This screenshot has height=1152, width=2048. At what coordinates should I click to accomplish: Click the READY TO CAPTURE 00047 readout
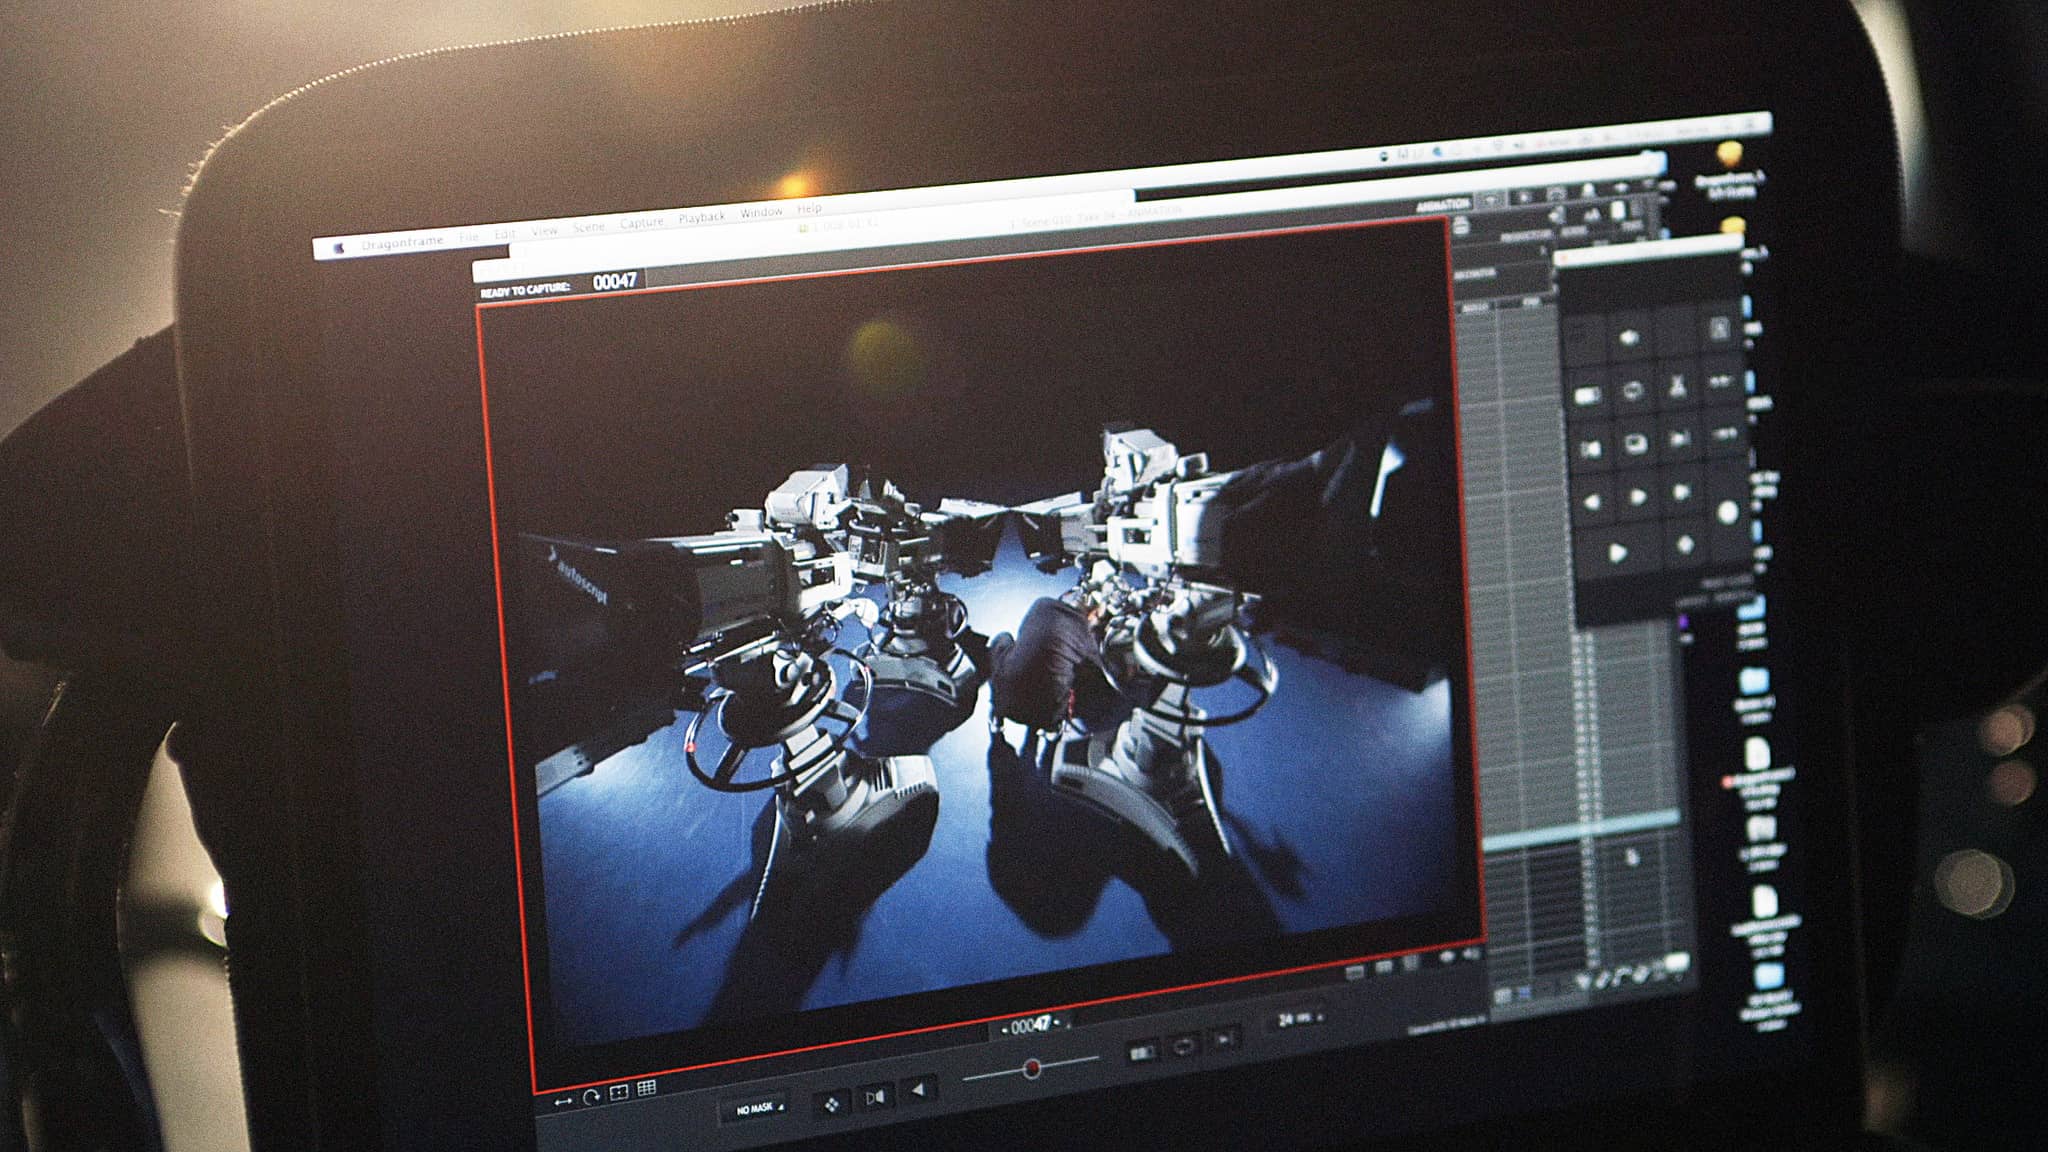tap(558, 286)
